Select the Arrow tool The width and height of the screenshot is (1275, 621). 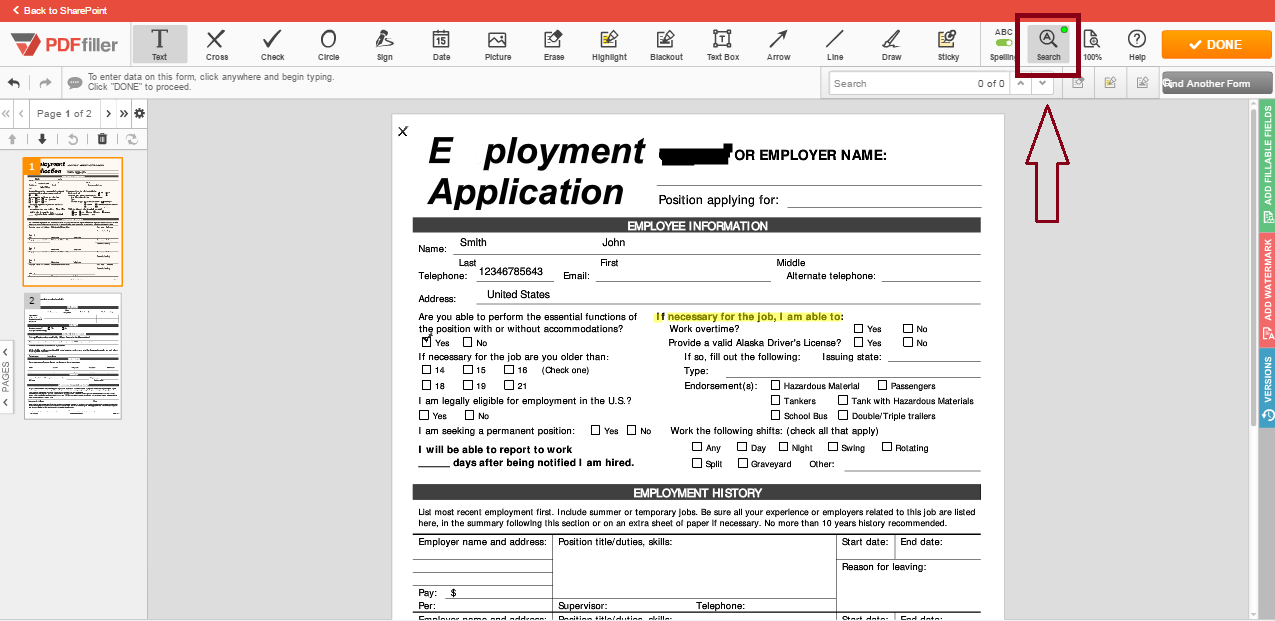[x=778, y=45]
